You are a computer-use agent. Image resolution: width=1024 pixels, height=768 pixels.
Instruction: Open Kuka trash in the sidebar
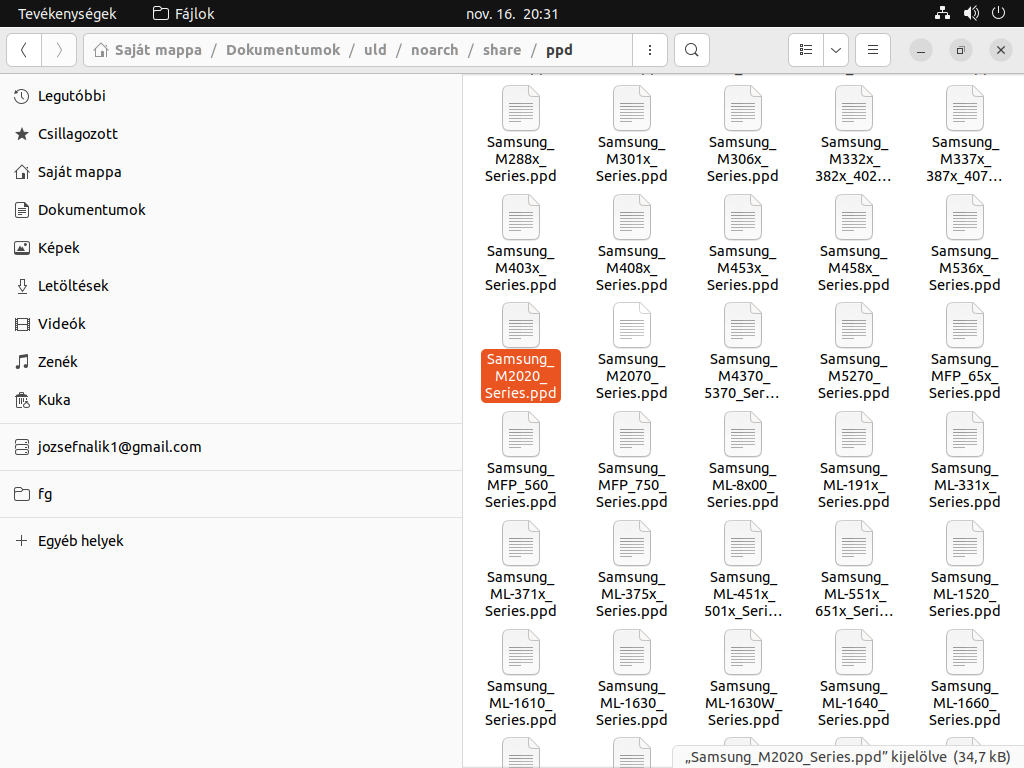click(x=231, y=400)
